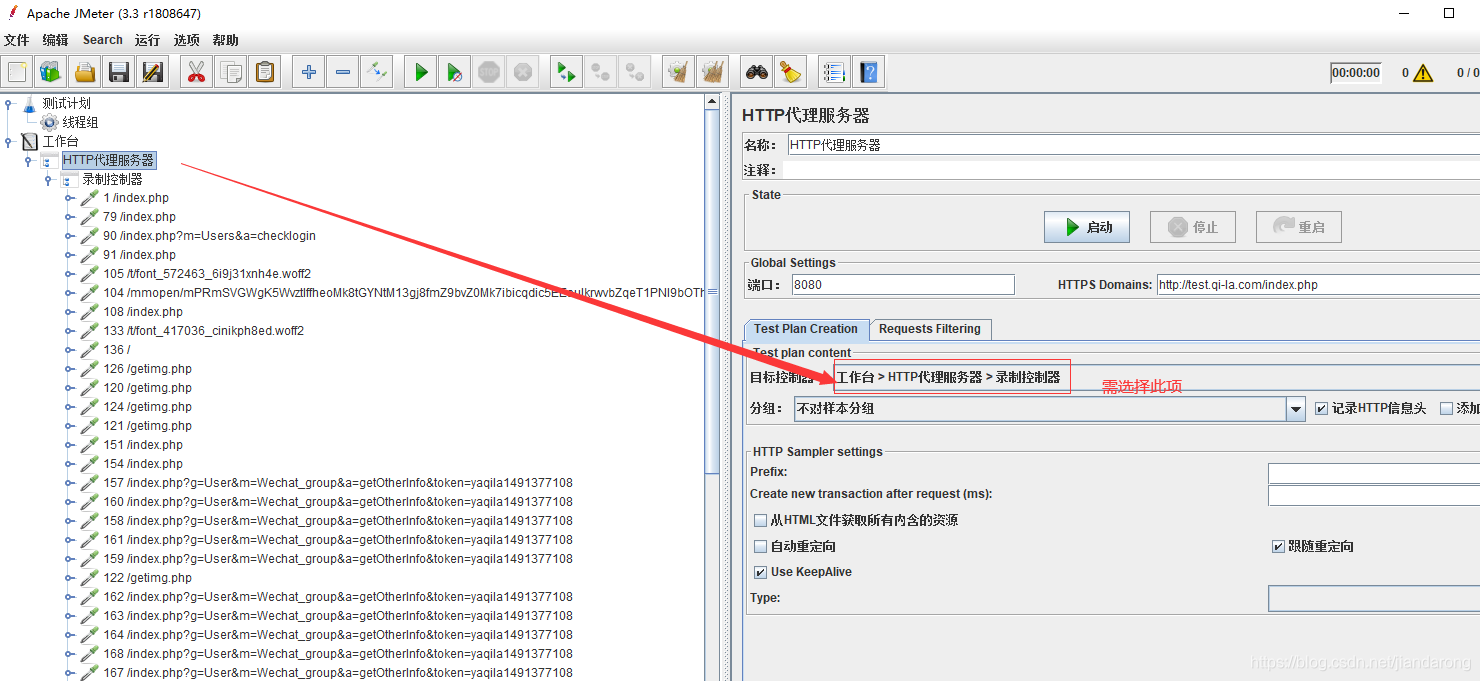This screenshot has height=681, width=1480.
Task: Click the Remote stop all icon
Action: (601, 72)
